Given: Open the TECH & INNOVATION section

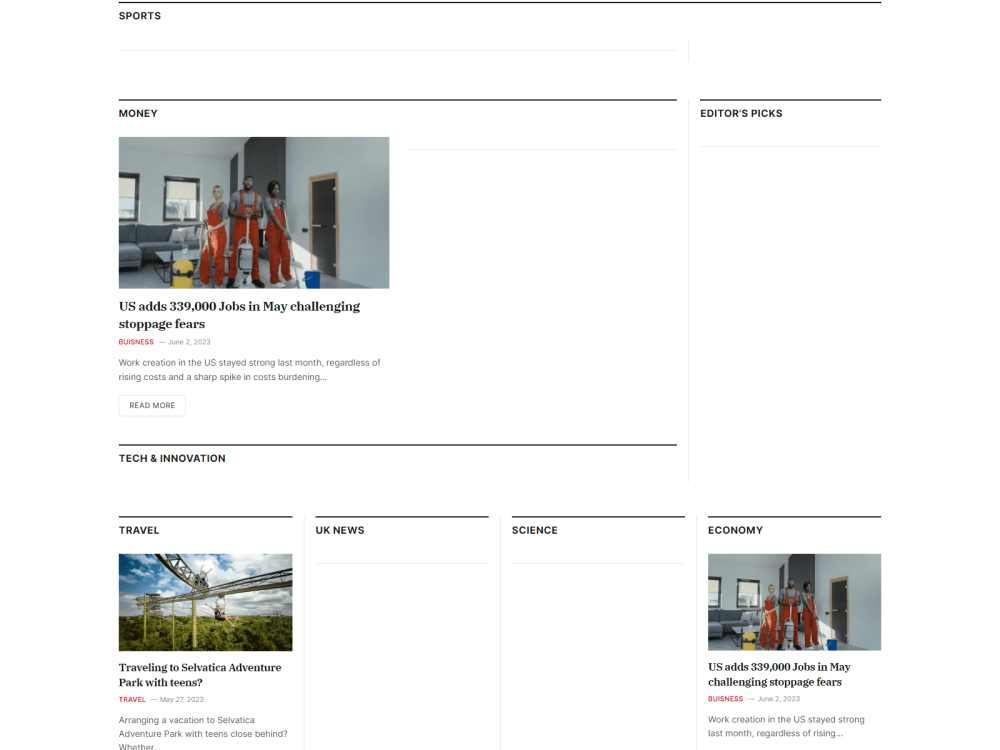Looking at the screenshot, I should tap(172, 458).
